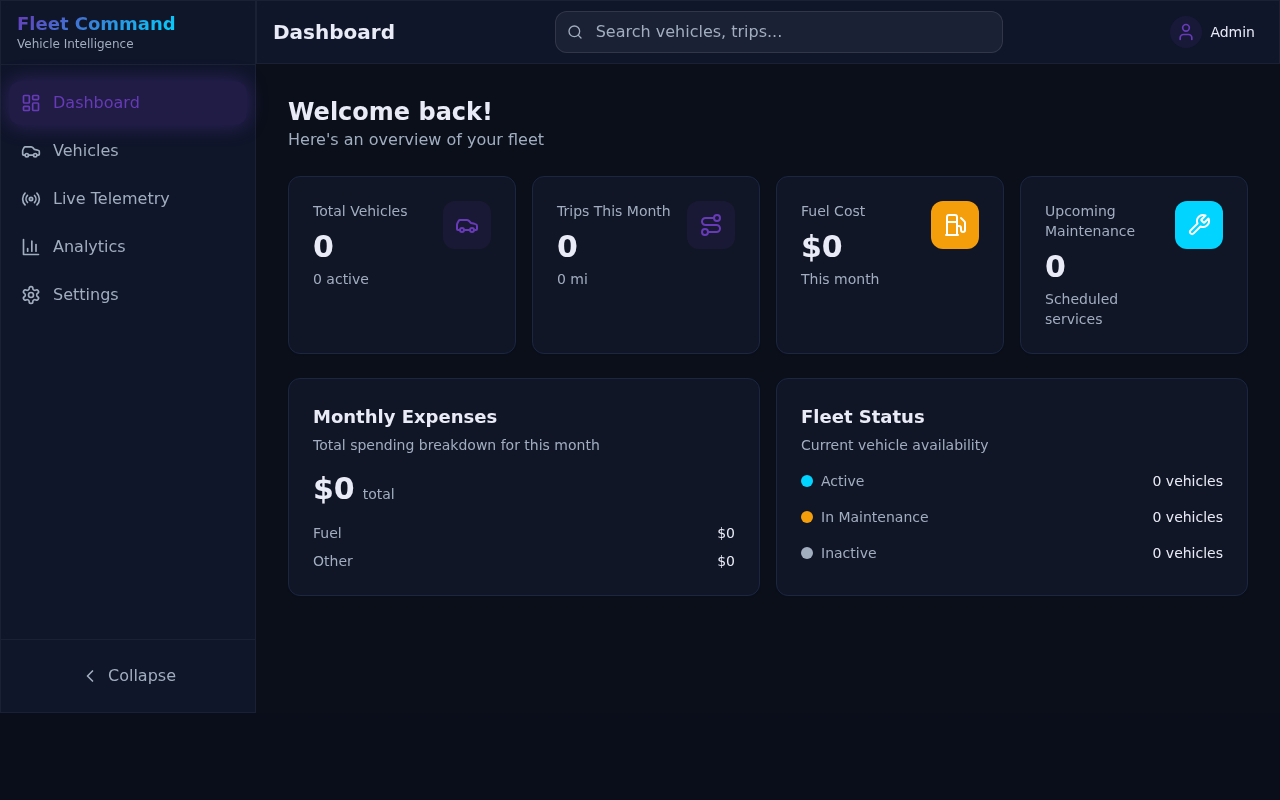Image resolution: width=1280 pixels, height=800 pixels.
Task: Click the car icon in Total Vehicles card
Action: pos(467,225)
